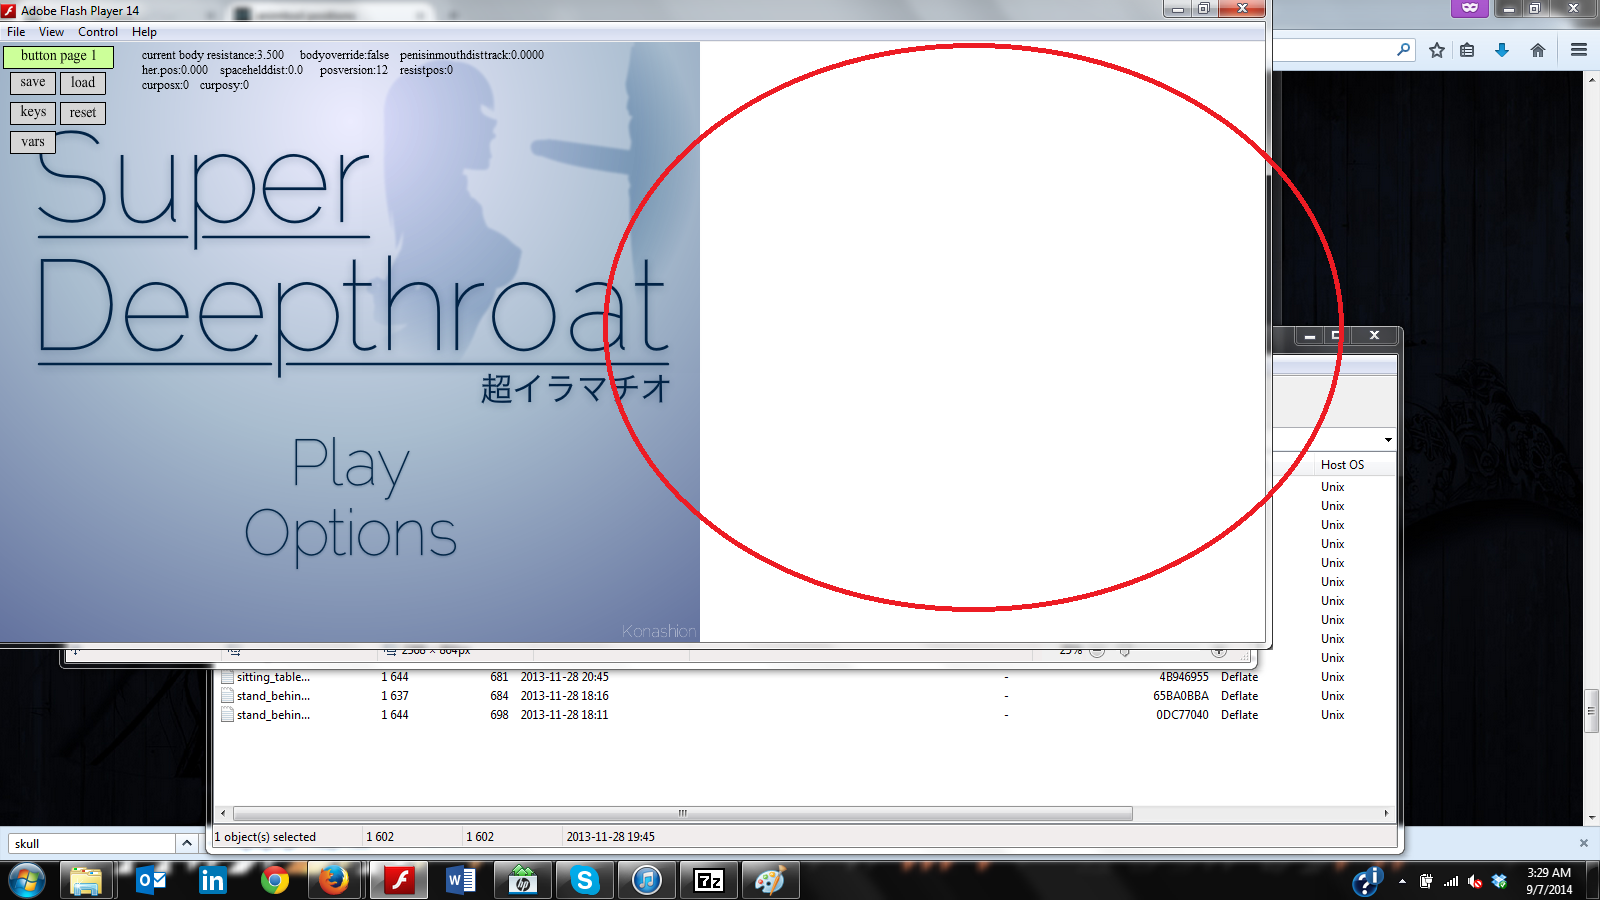Click the 'load' button

83,83
